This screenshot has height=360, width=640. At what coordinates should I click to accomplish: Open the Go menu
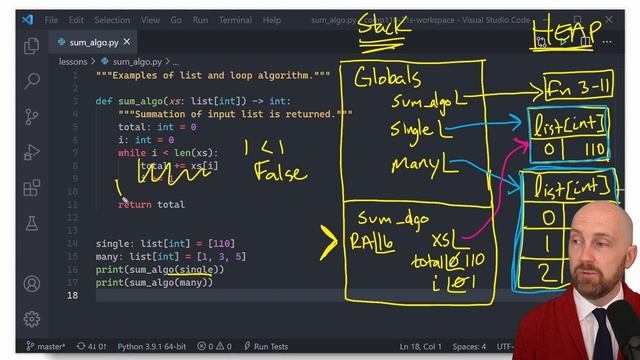tap(176, 20)
